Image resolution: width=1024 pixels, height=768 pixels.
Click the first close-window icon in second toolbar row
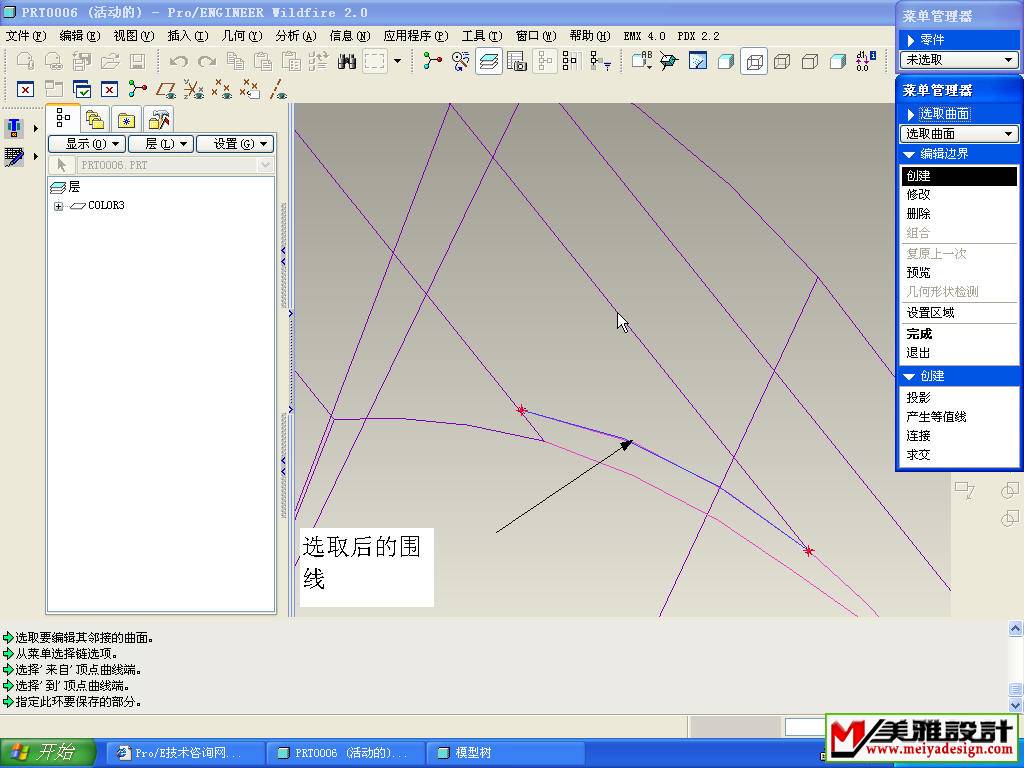pyautogui.click(x=25, y=88)
